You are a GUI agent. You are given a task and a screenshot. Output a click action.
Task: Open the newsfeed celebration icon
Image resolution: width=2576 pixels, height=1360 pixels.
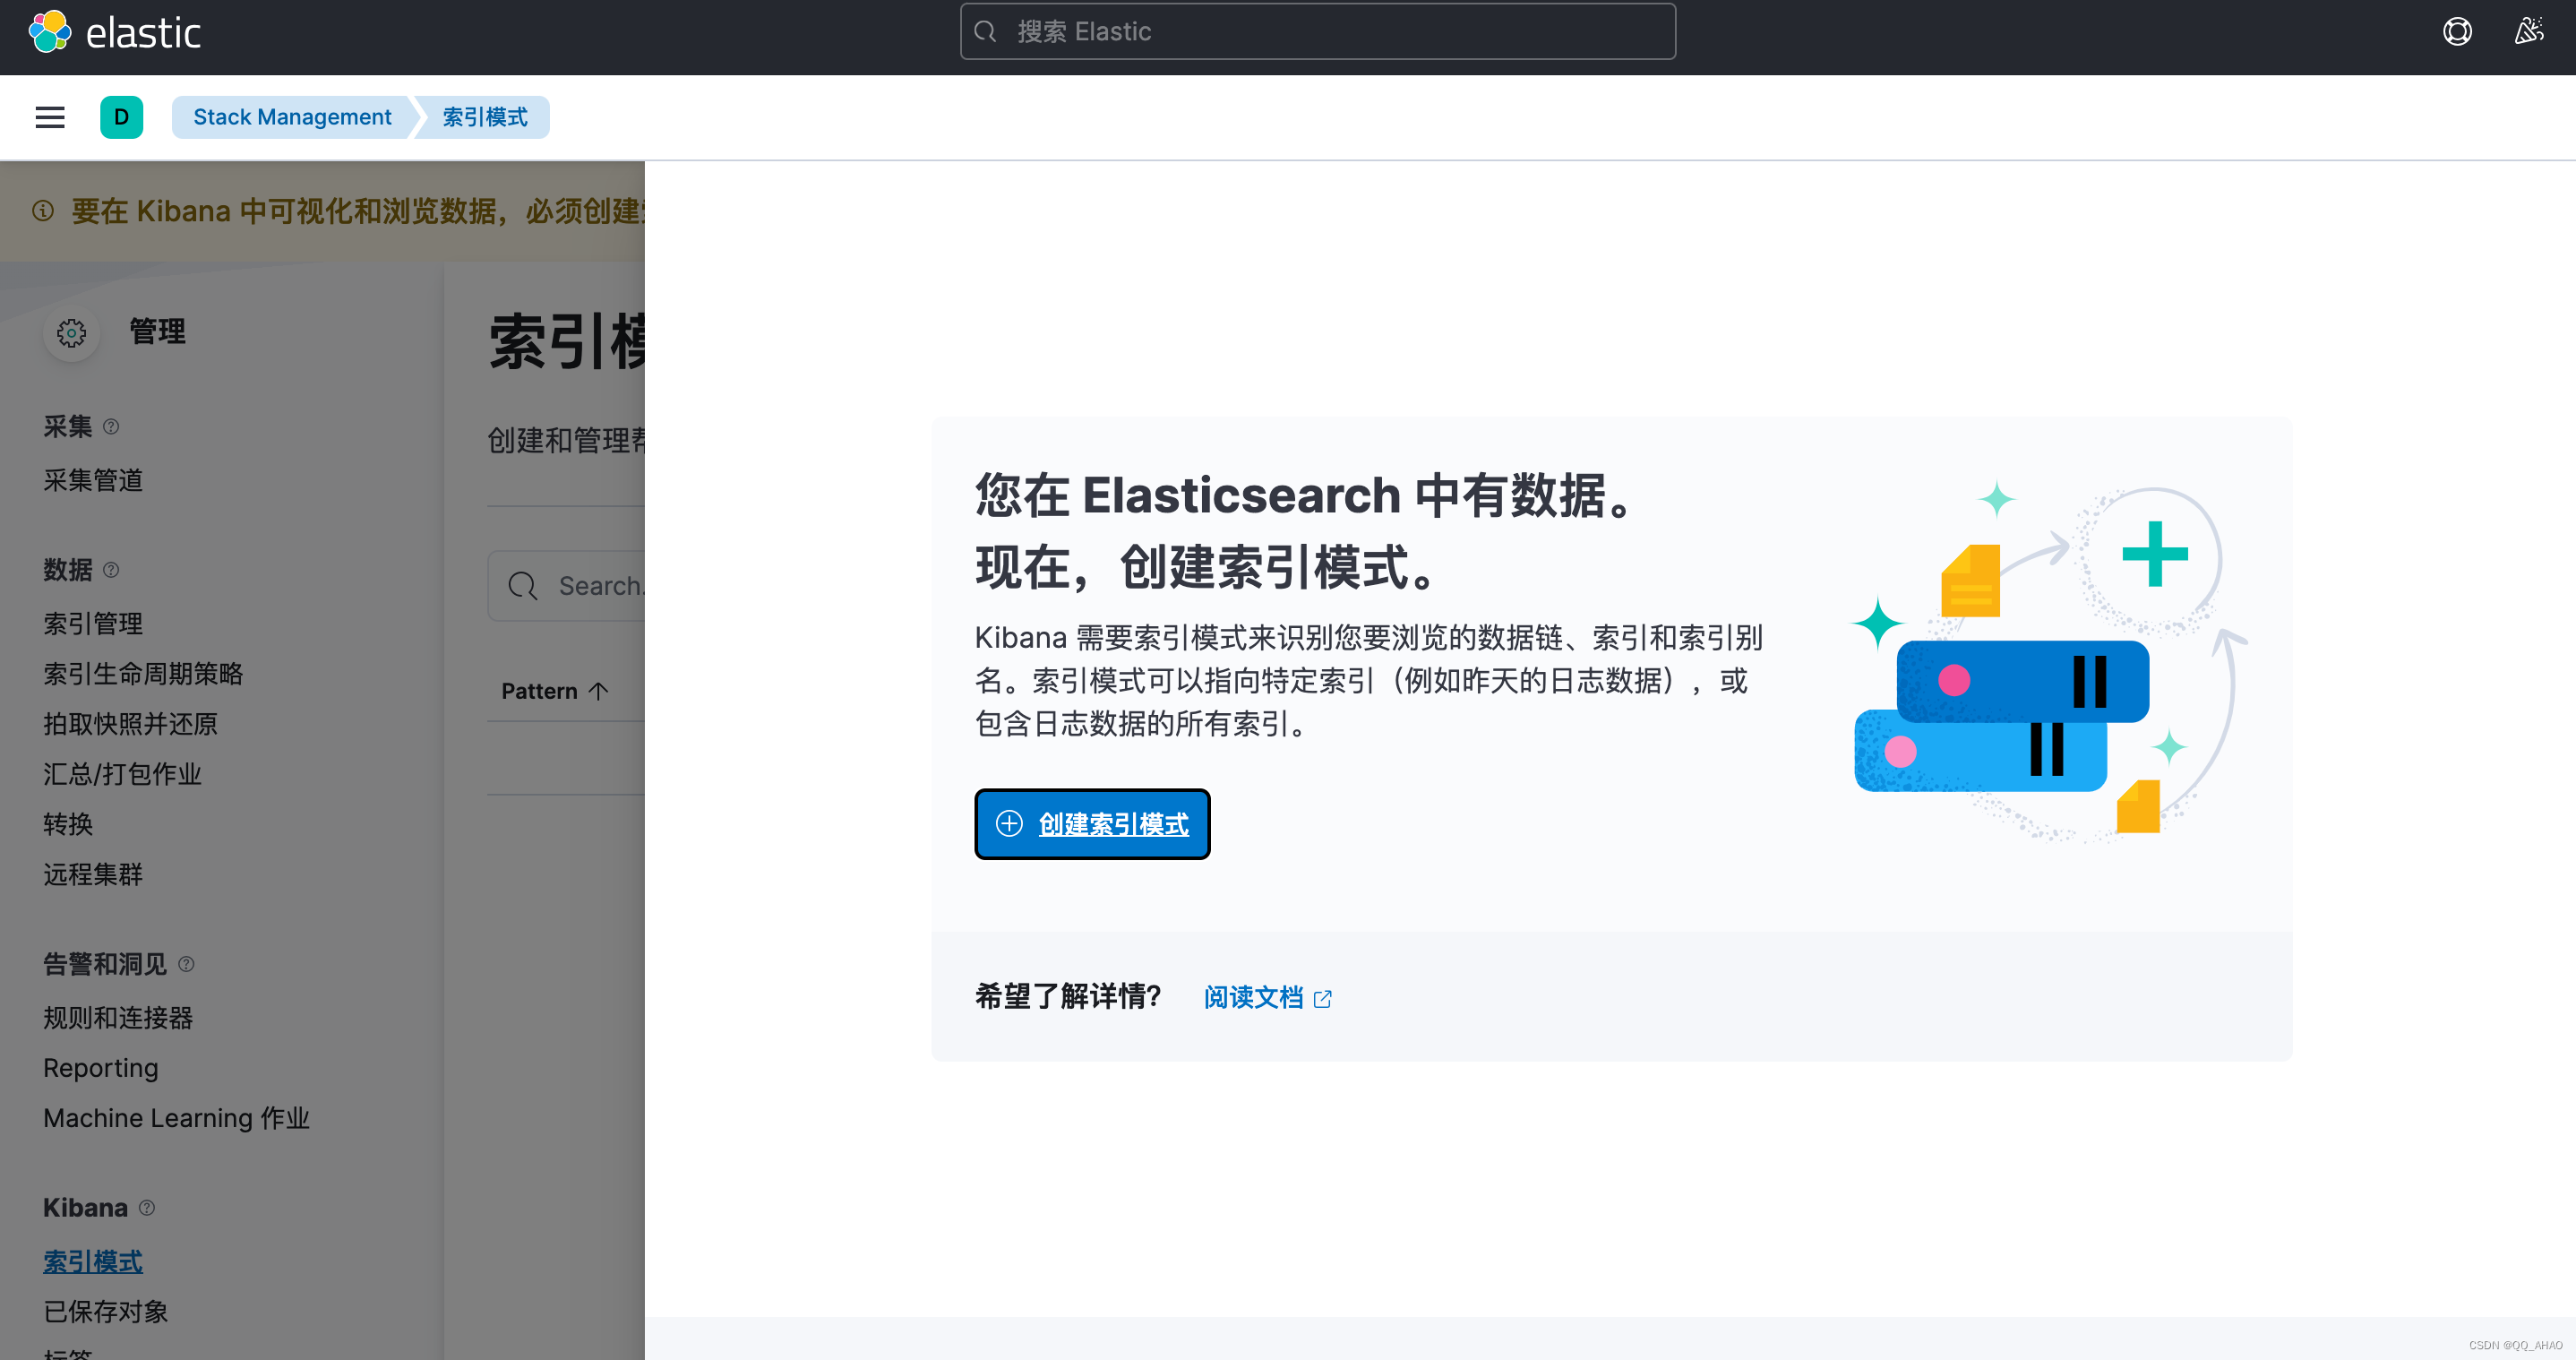[2529, 32]
